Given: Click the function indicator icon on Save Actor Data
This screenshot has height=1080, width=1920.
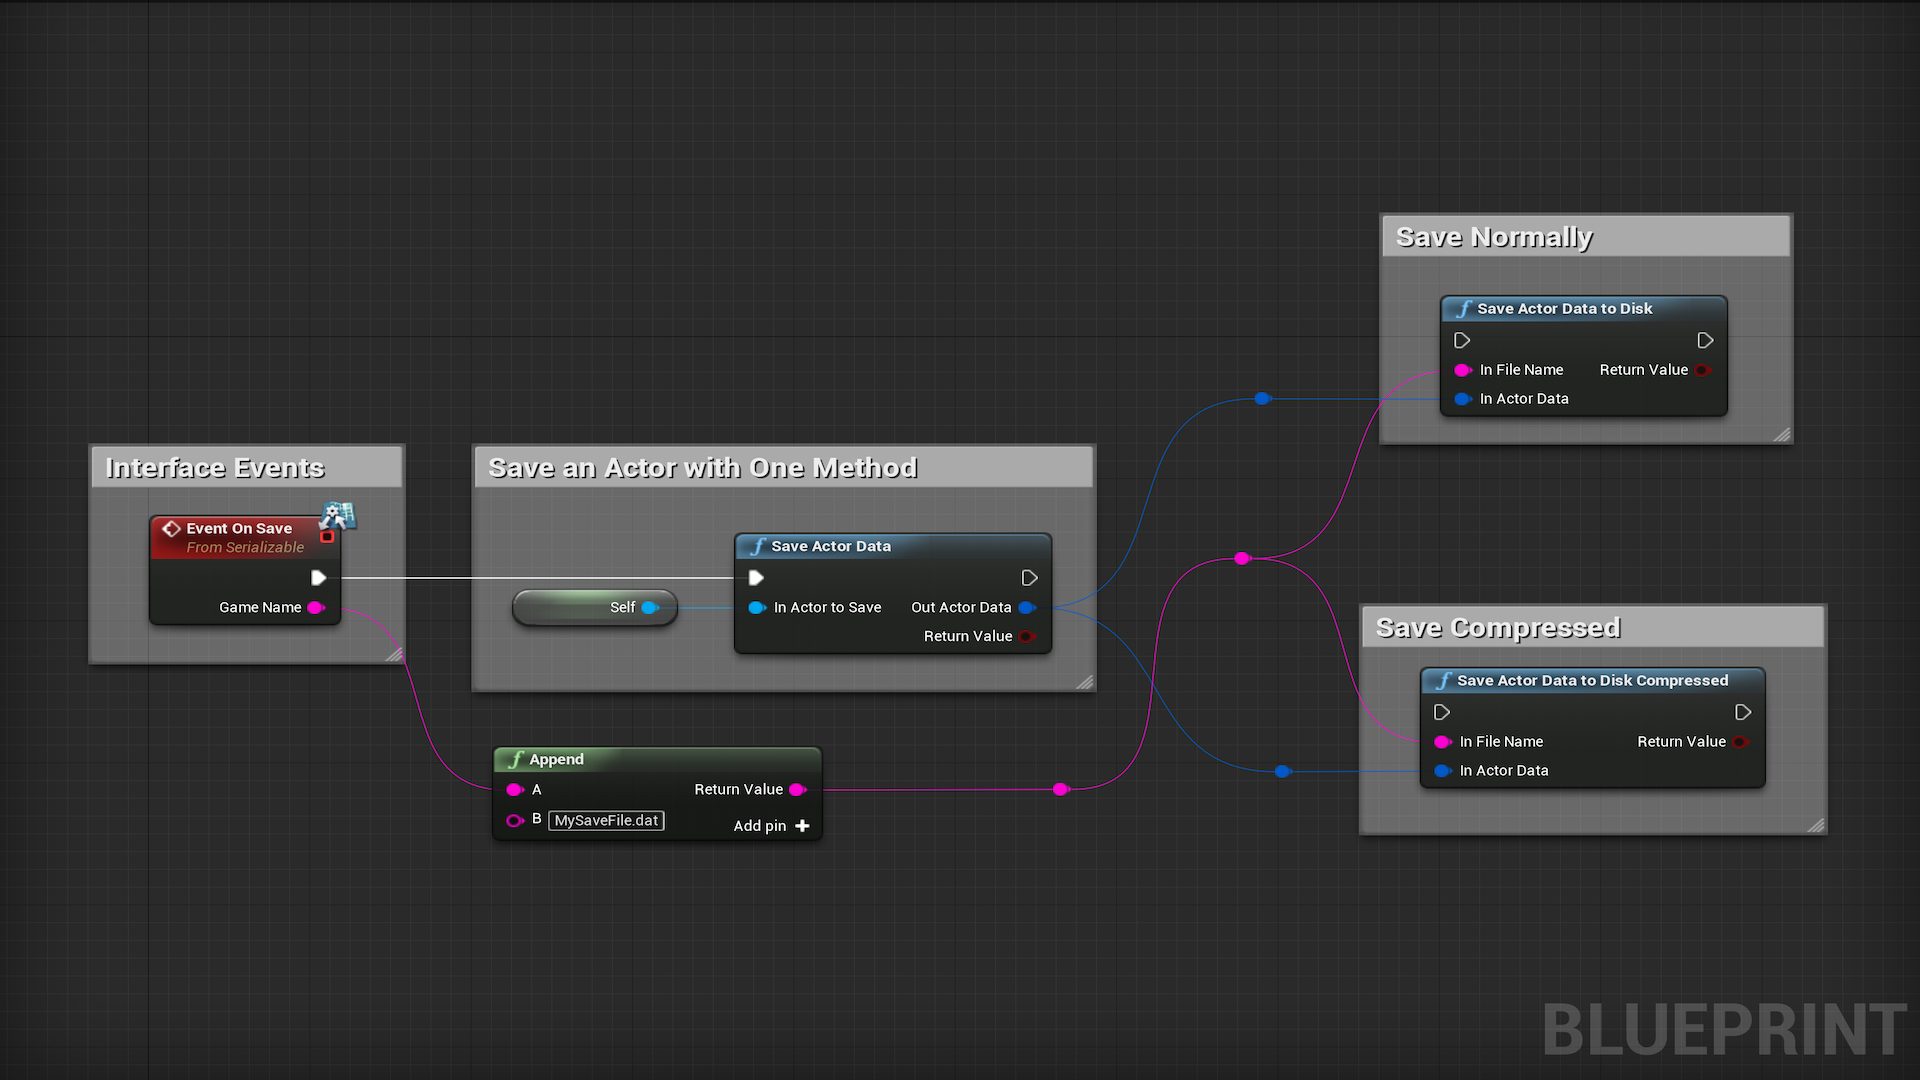Looking at the screenshot, I should click(x=754, y=545).
